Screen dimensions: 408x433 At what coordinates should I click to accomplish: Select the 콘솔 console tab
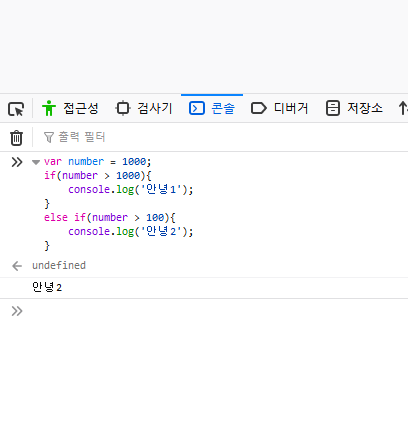212,108
